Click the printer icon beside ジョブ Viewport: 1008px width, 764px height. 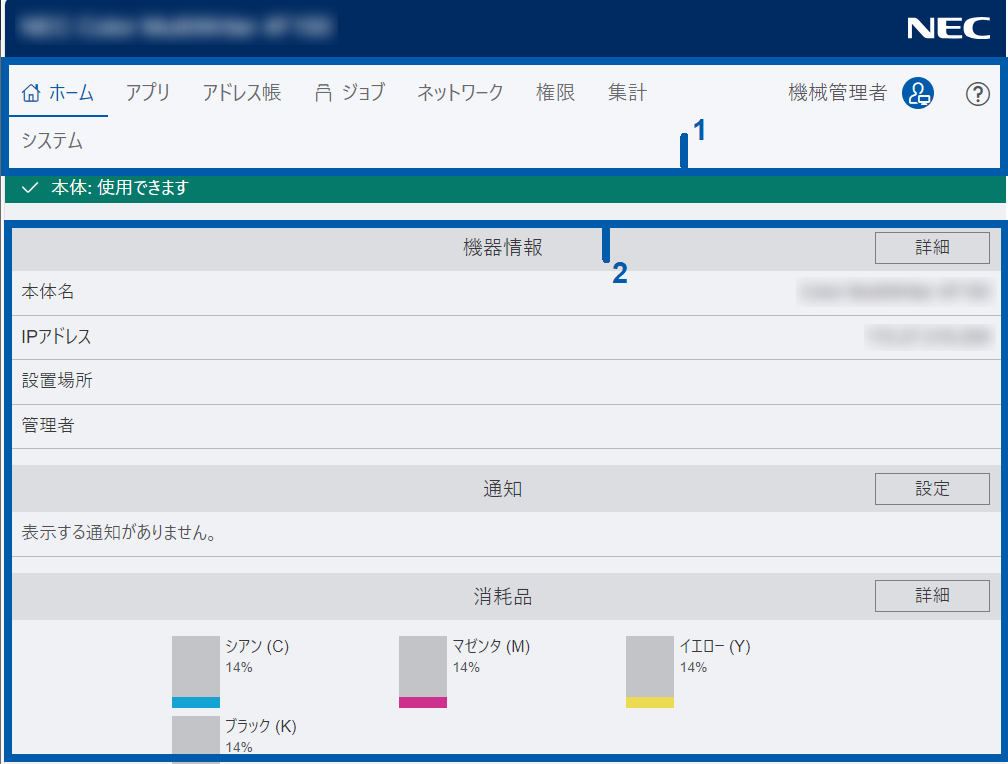(x=323, y=93)
